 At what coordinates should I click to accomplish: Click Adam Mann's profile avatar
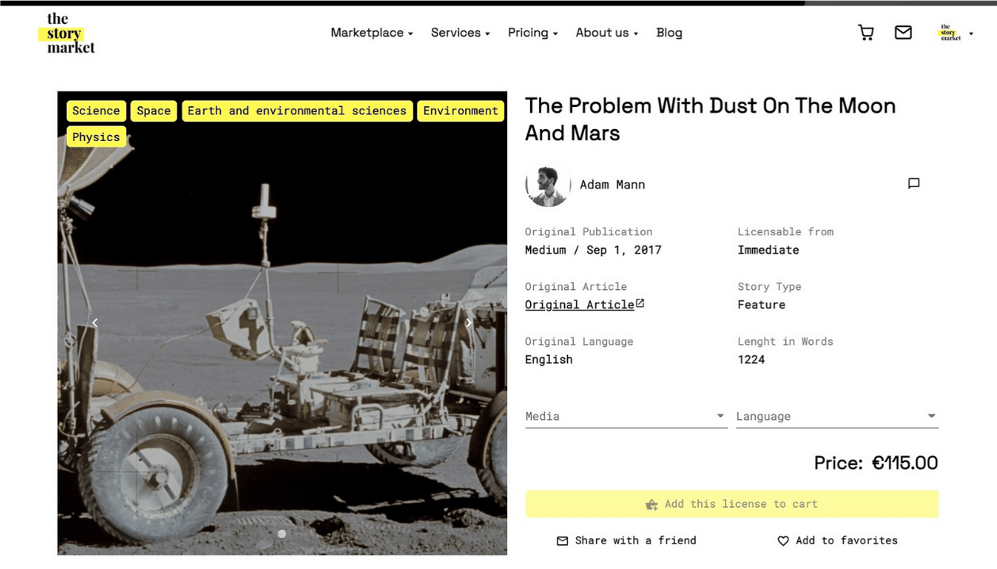pos(547,185)
